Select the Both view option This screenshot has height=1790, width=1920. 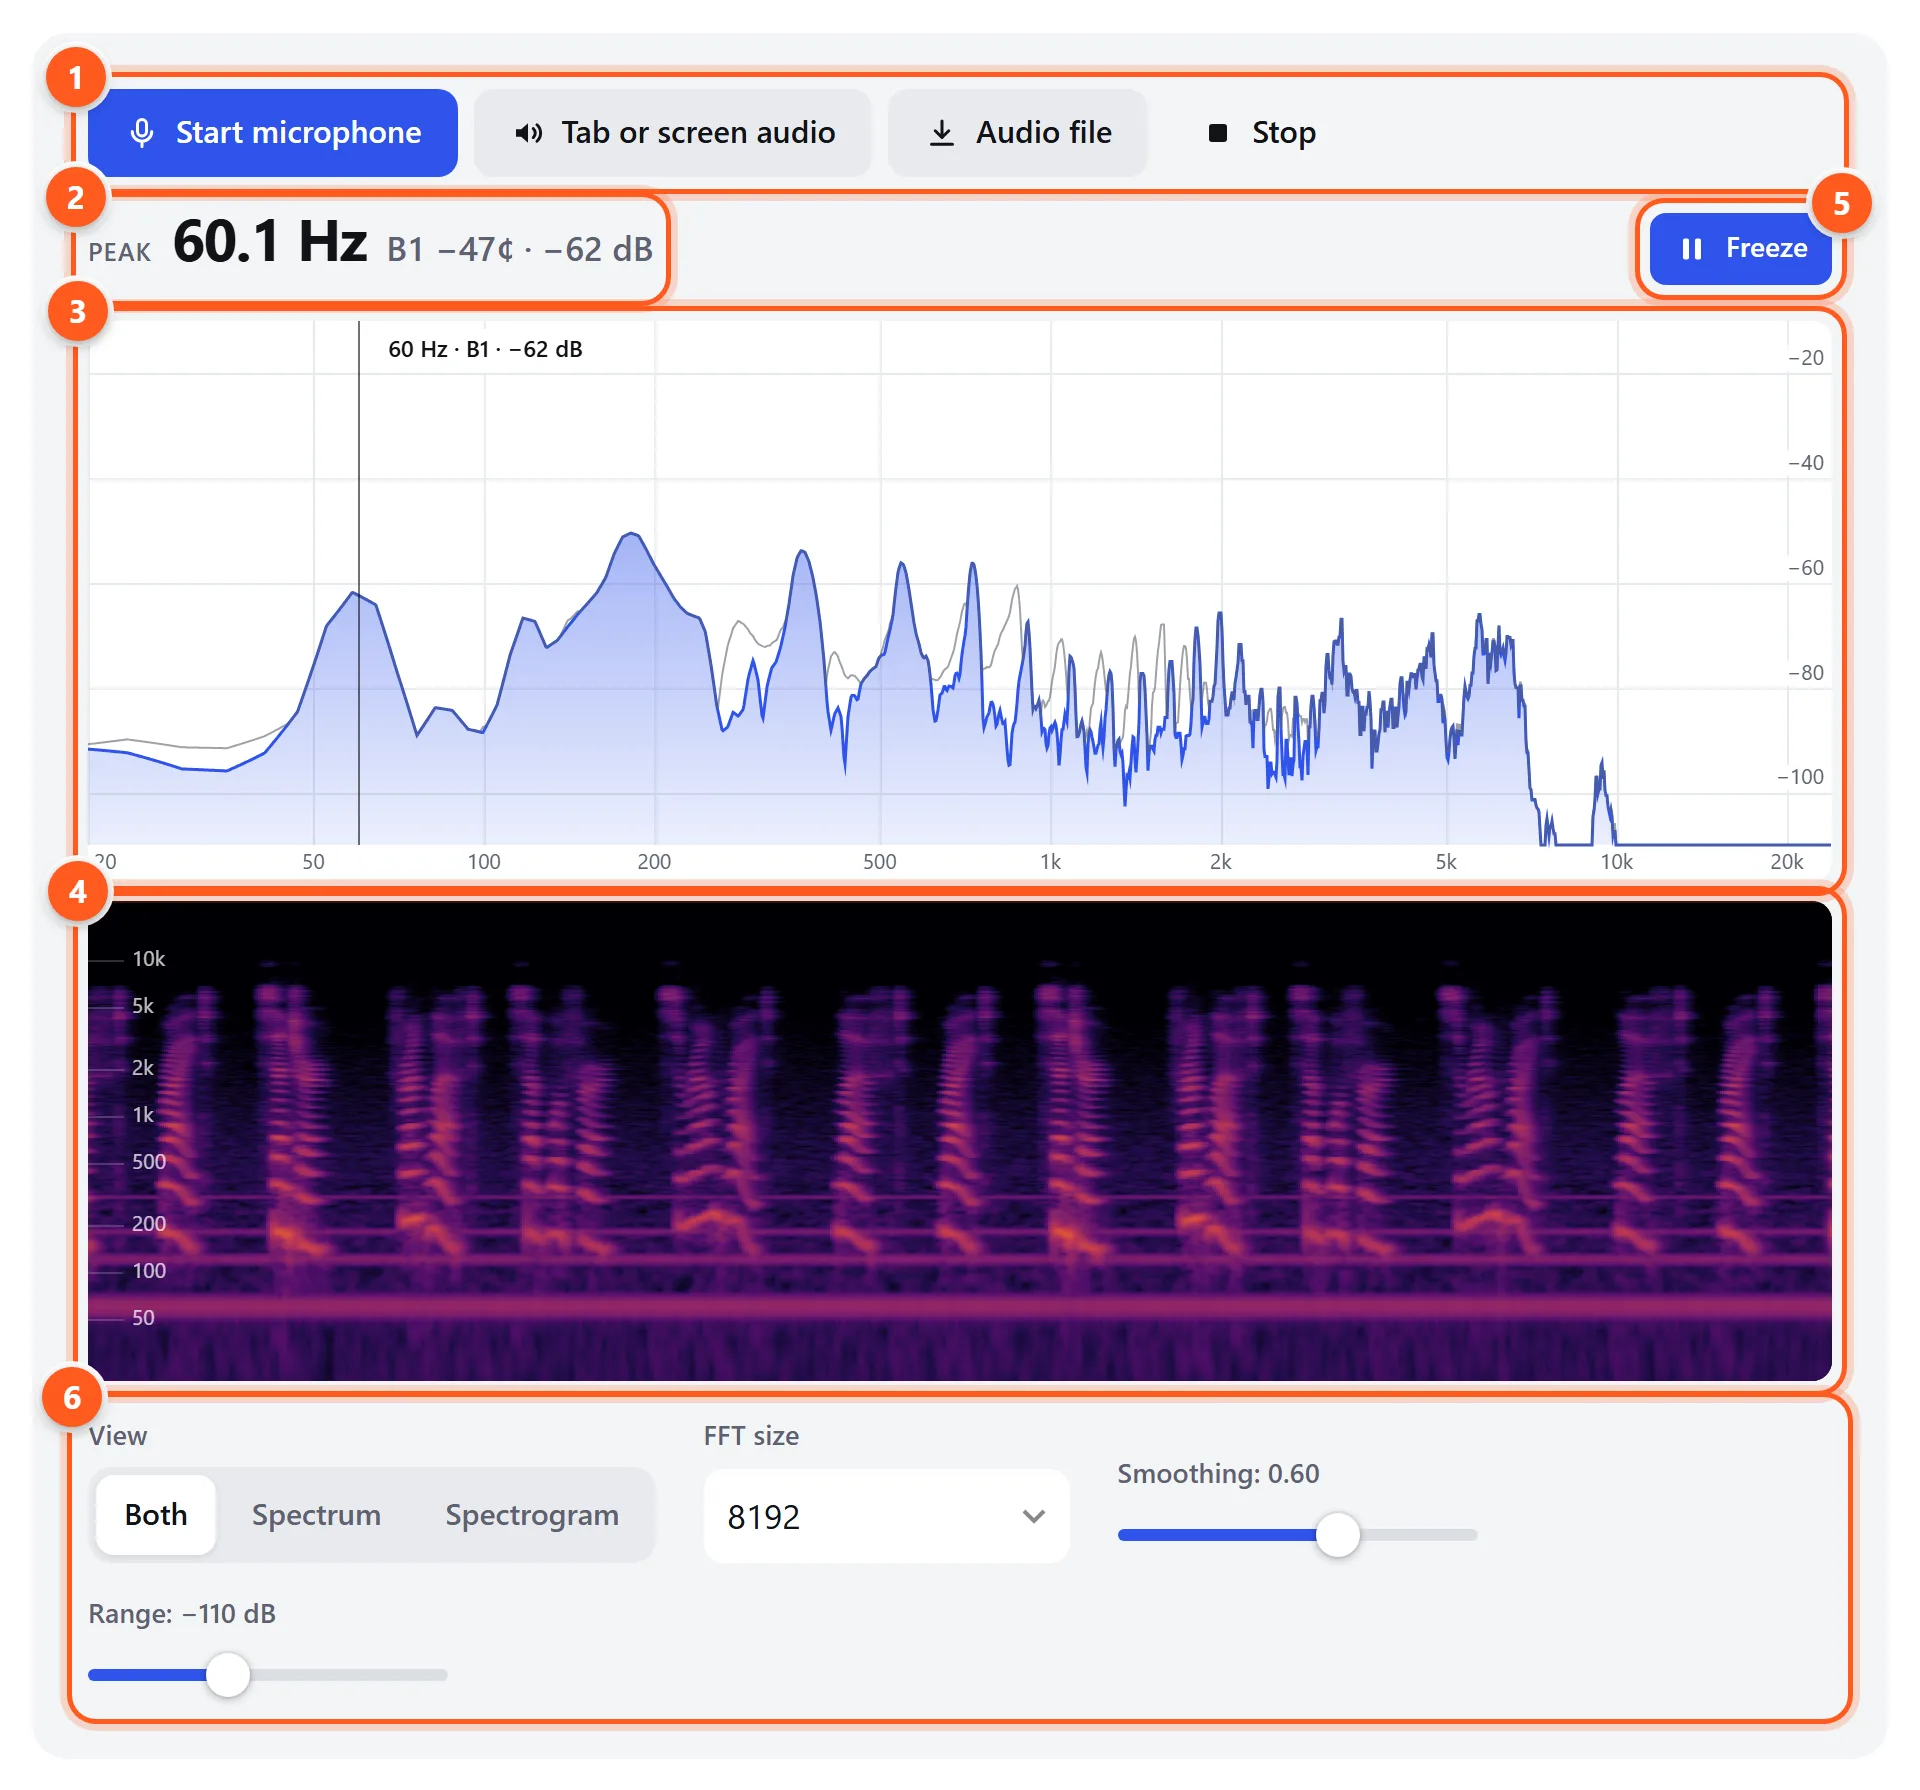click(156, 1515)
